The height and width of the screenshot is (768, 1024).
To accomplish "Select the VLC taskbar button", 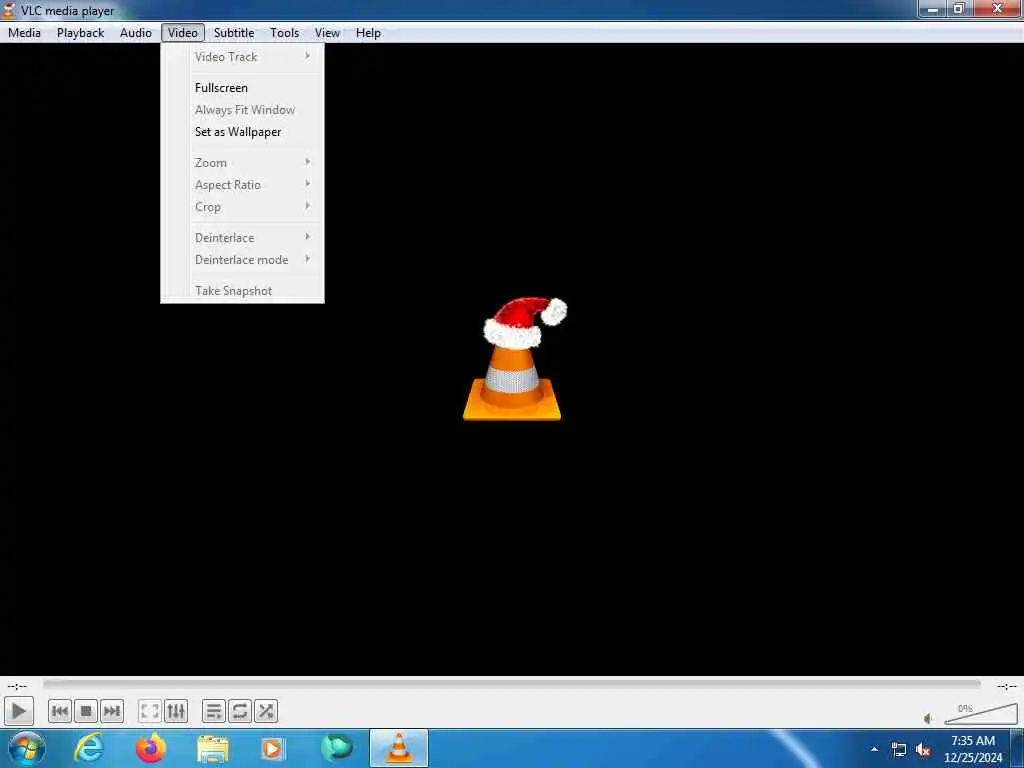I will tap(399, 748).
